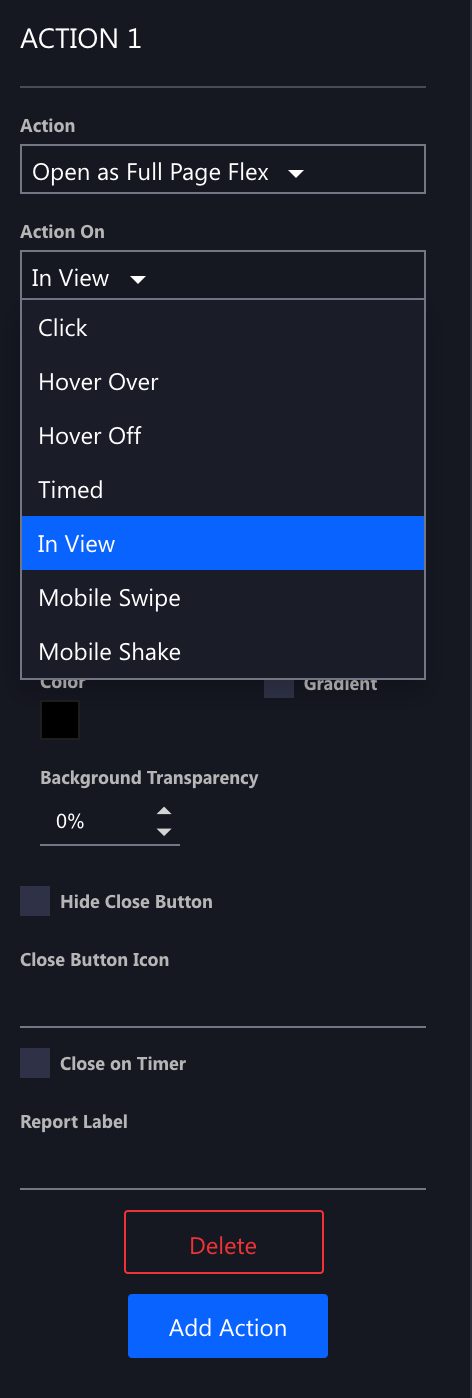This screenshot has width=472, height=1398.
Task: Open the black Color swatch picker
Action: tap(60, 720)
